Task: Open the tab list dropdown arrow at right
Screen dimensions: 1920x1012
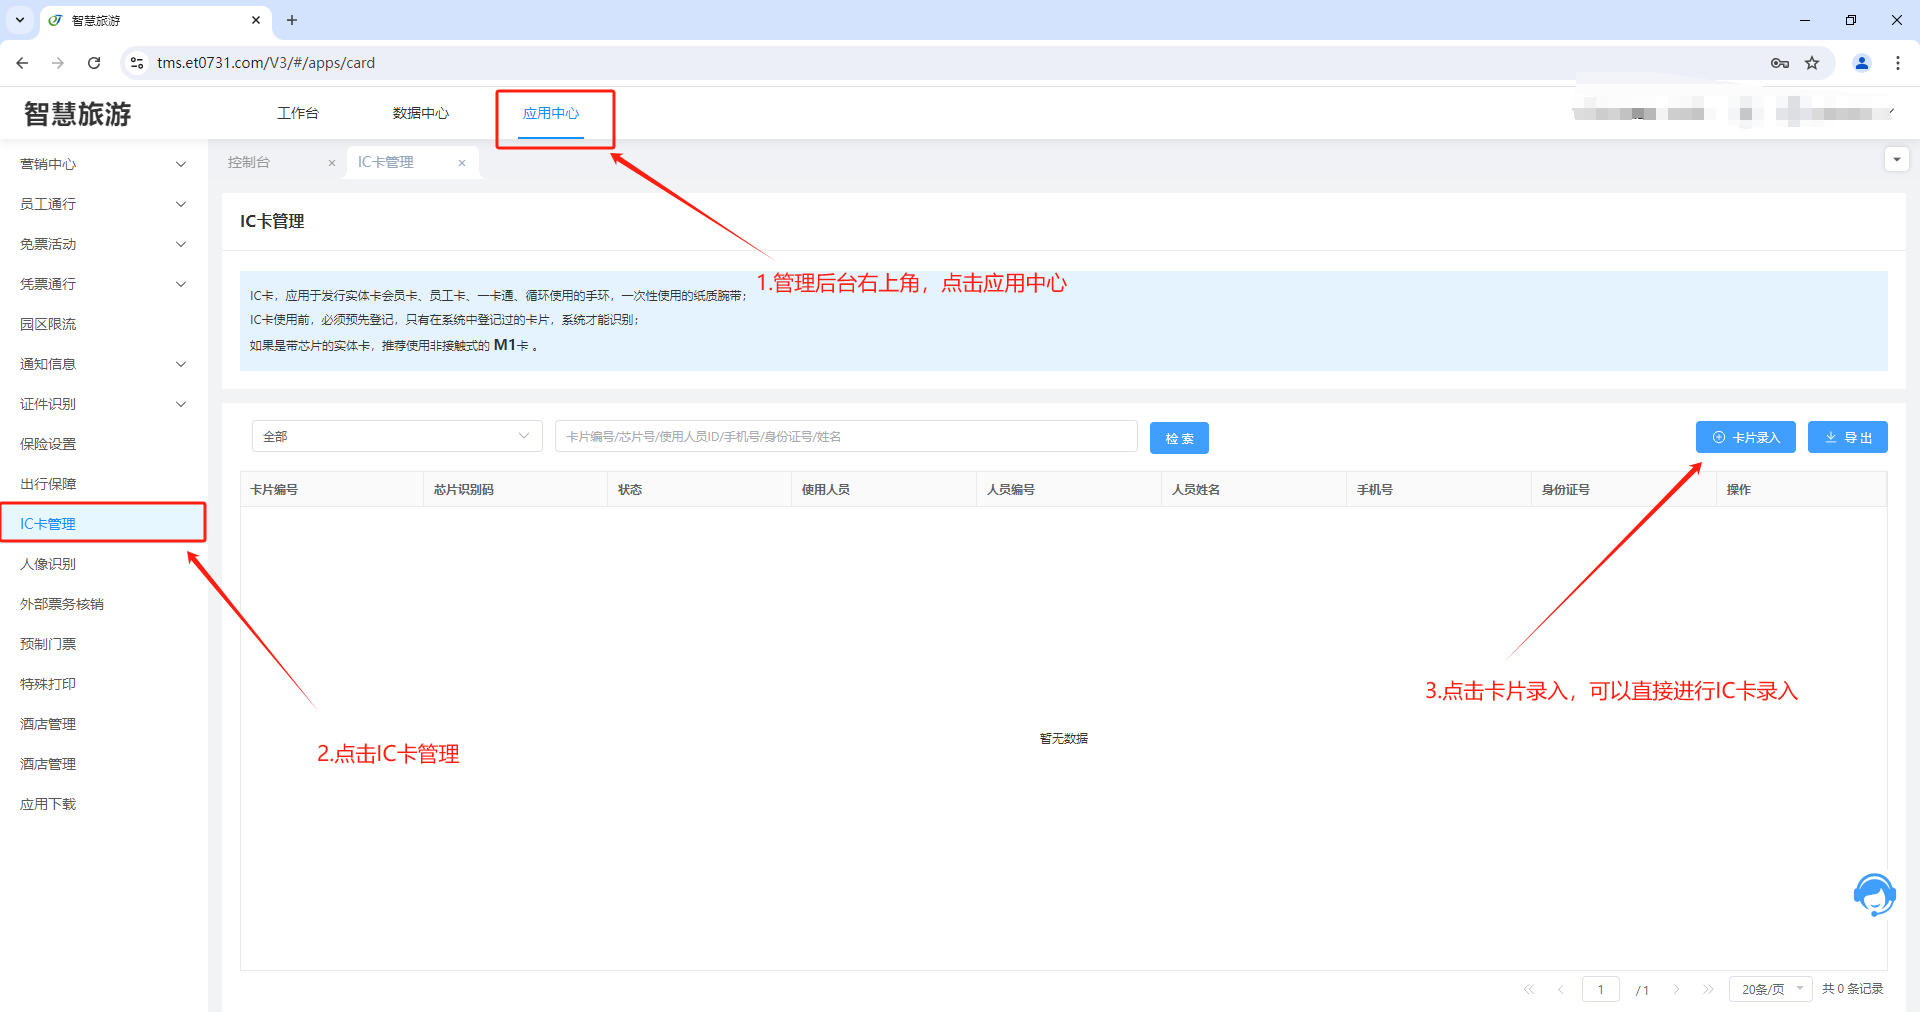Action: click(1896, 160)
